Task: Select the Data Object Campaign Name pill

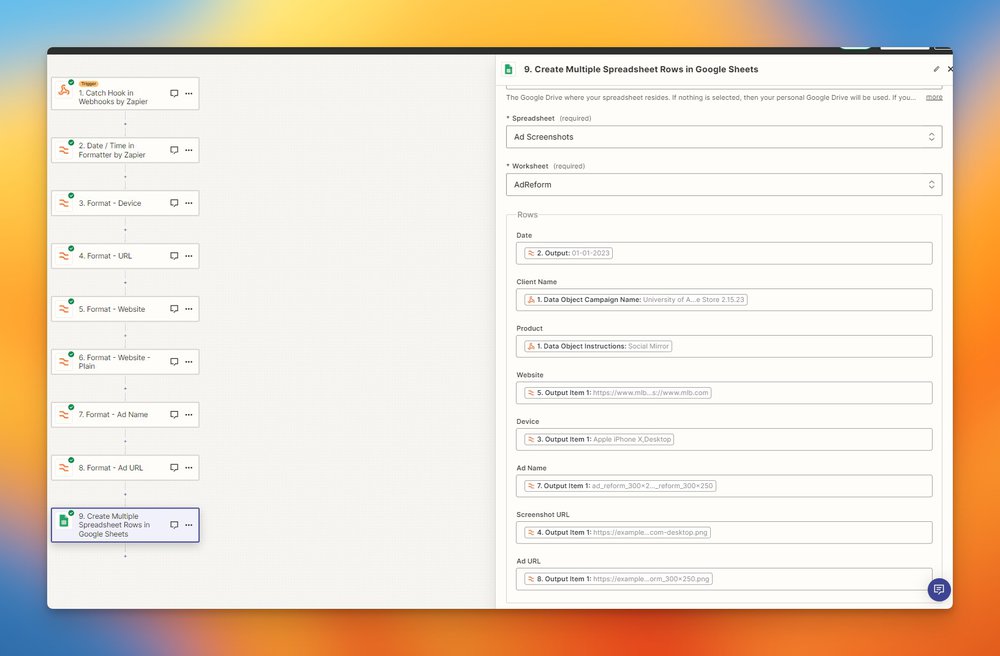Action: coord(636,300)
